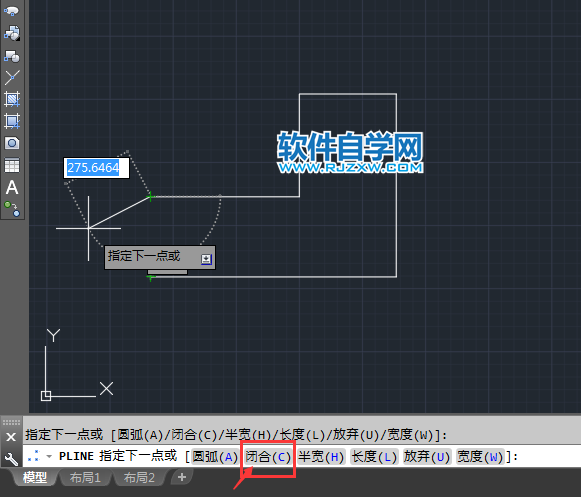Add a new layout with plus tab

tap(182, 477)
